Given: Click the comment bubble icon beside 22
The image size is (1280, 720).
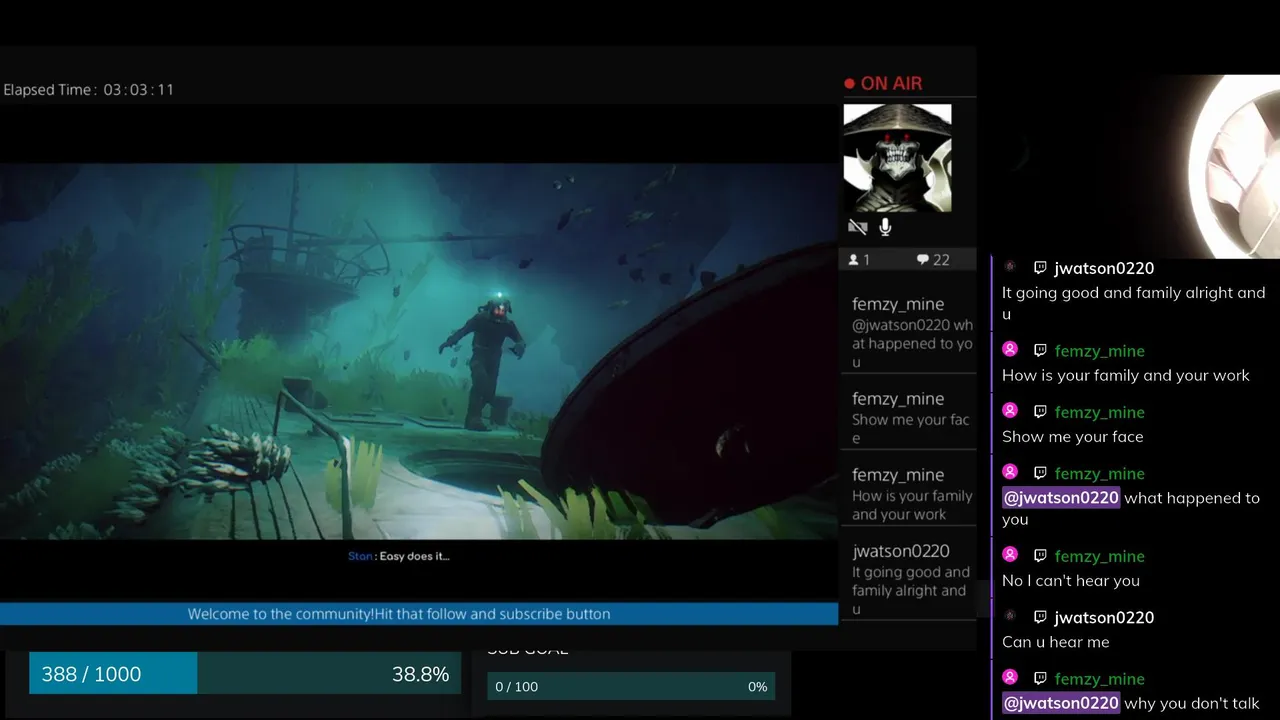Looking at the screenshot, I should pos(922,260).
